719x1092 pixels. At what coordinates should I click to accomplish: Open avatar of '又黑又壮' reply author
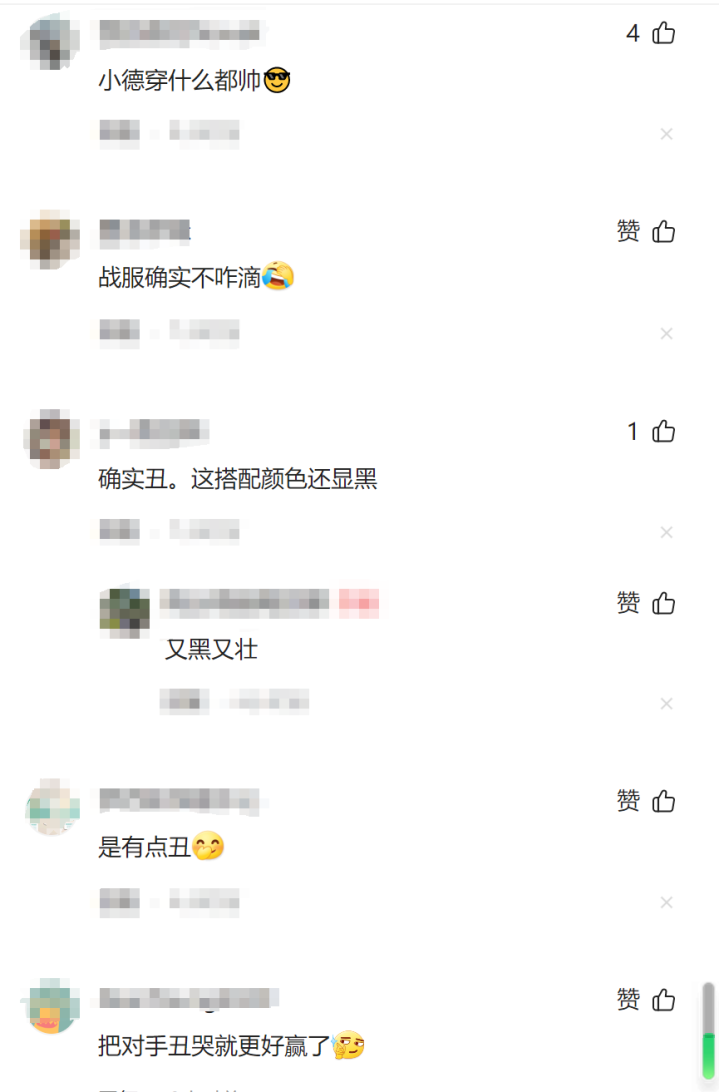point(125,613)
